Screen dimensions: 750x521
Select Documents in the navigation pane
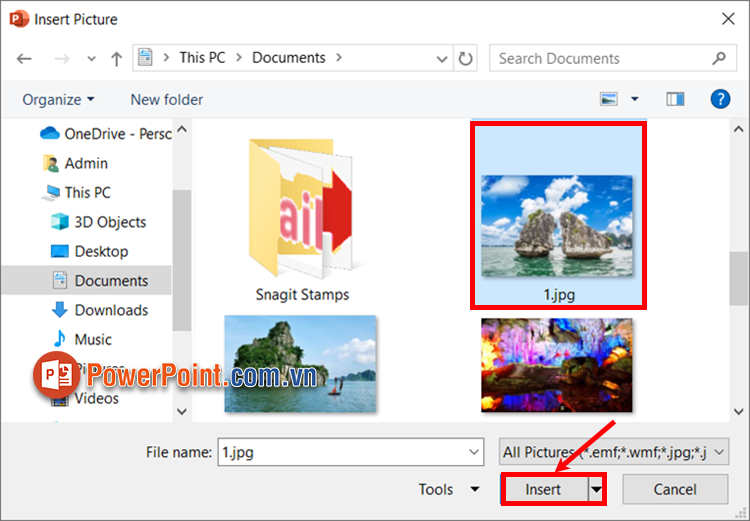(x=86, y=280)
